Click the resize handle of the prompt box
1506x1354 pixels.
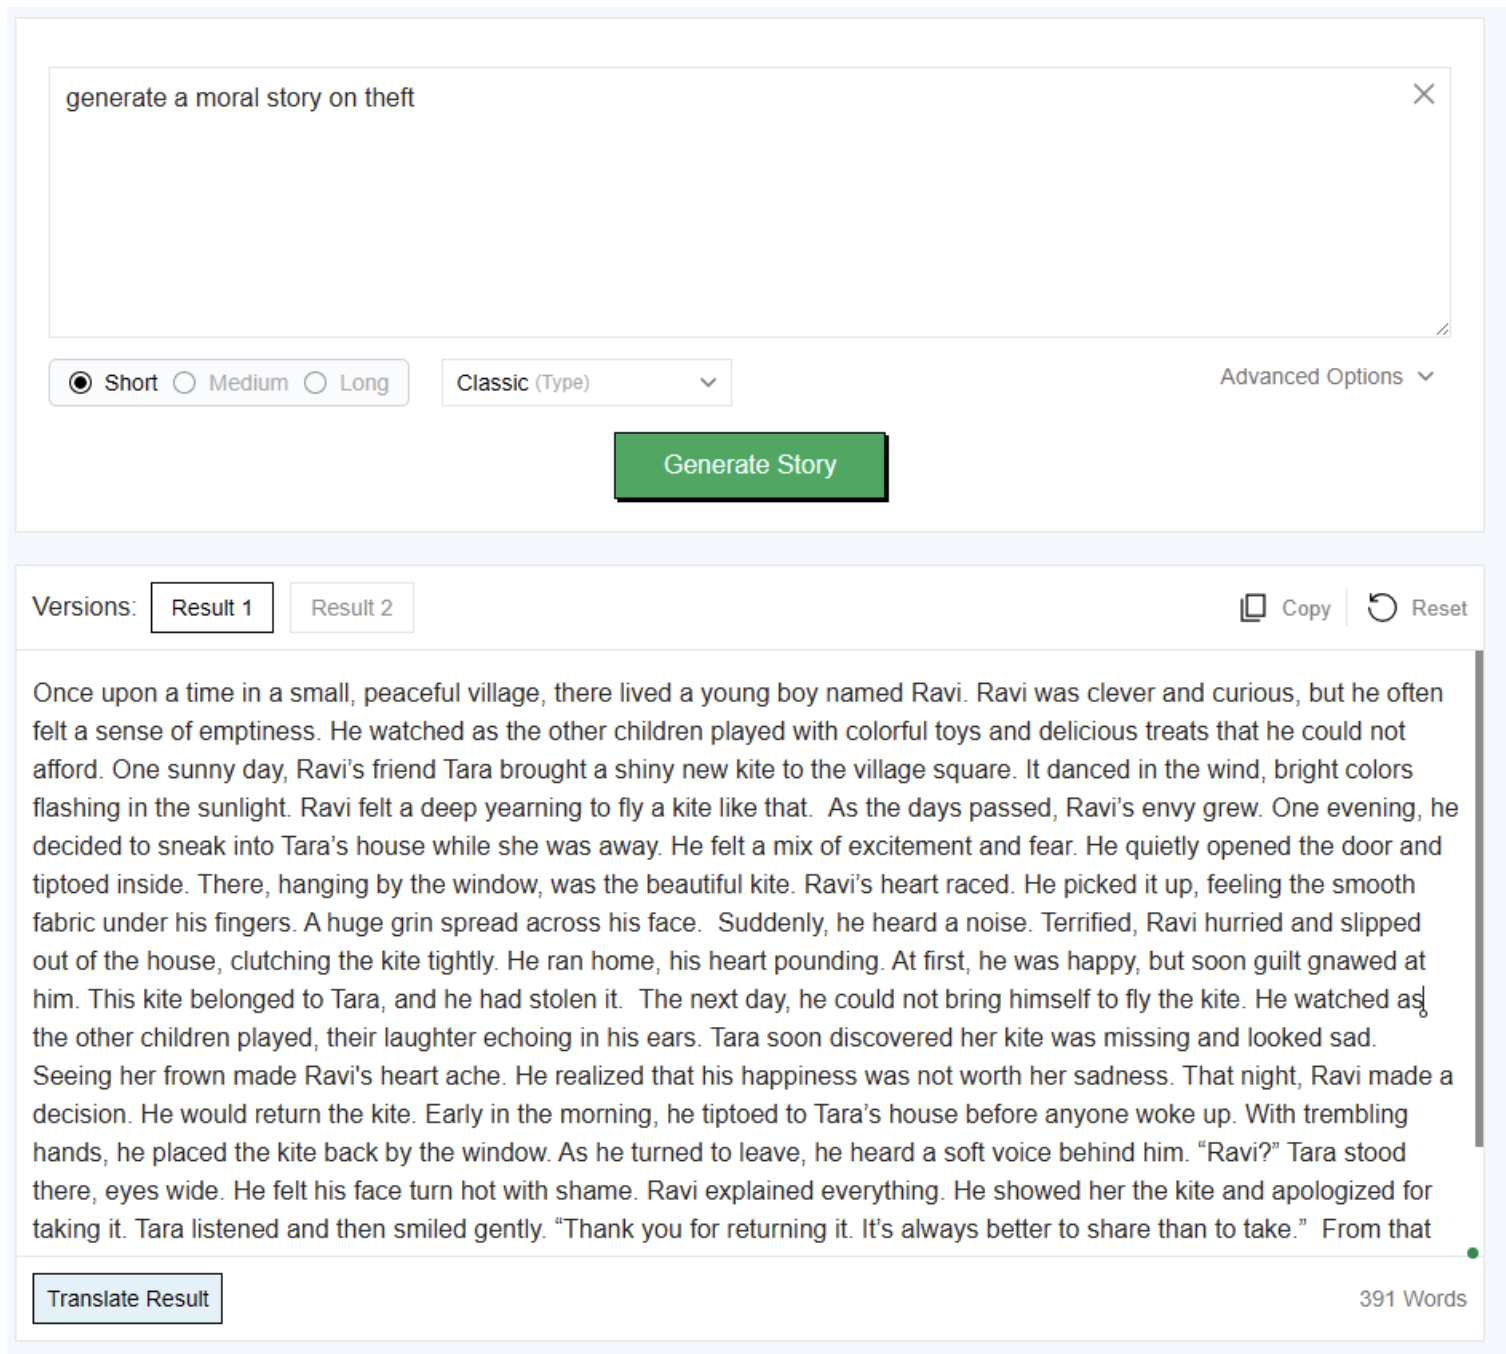(1442, 329)
